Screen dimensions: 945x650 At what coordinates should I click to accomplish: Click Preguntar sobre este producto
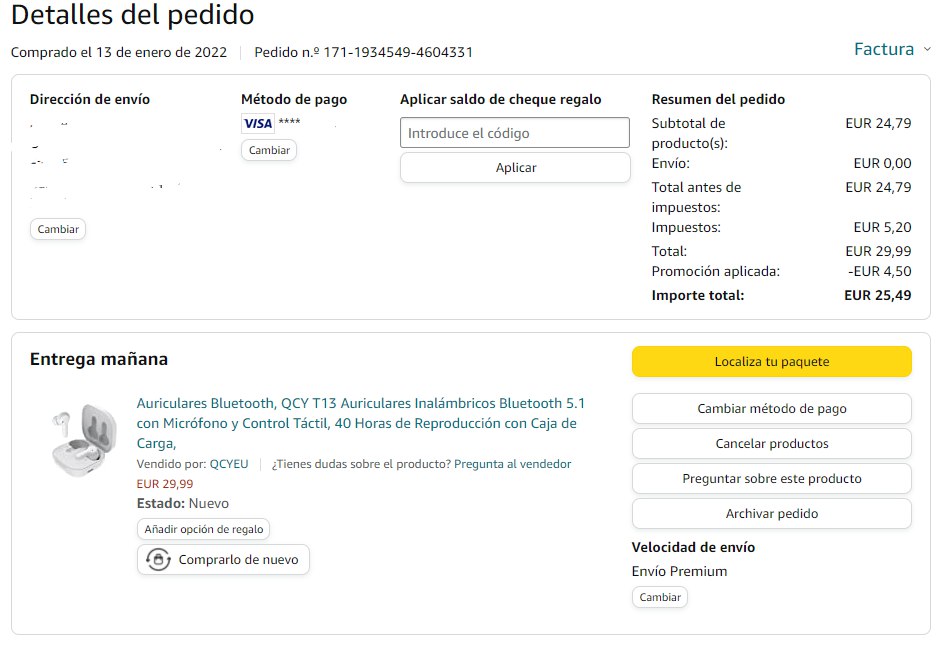[x=771, y=479]
